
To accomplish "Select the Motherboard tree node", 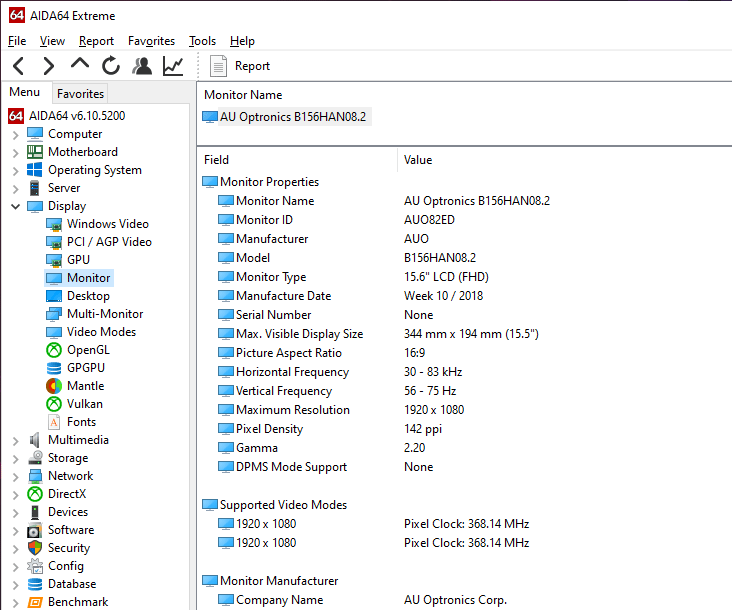I will (72, 152).
